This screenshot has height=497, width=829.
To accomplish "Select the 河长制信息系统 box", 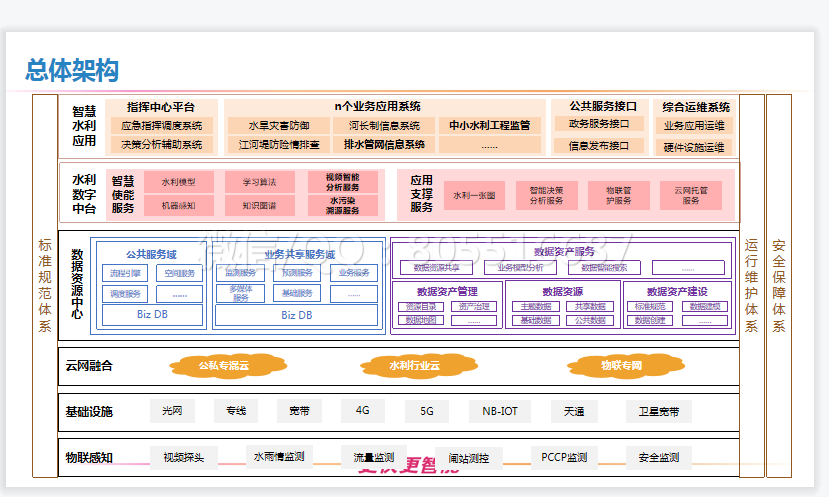I will point(384,126).
